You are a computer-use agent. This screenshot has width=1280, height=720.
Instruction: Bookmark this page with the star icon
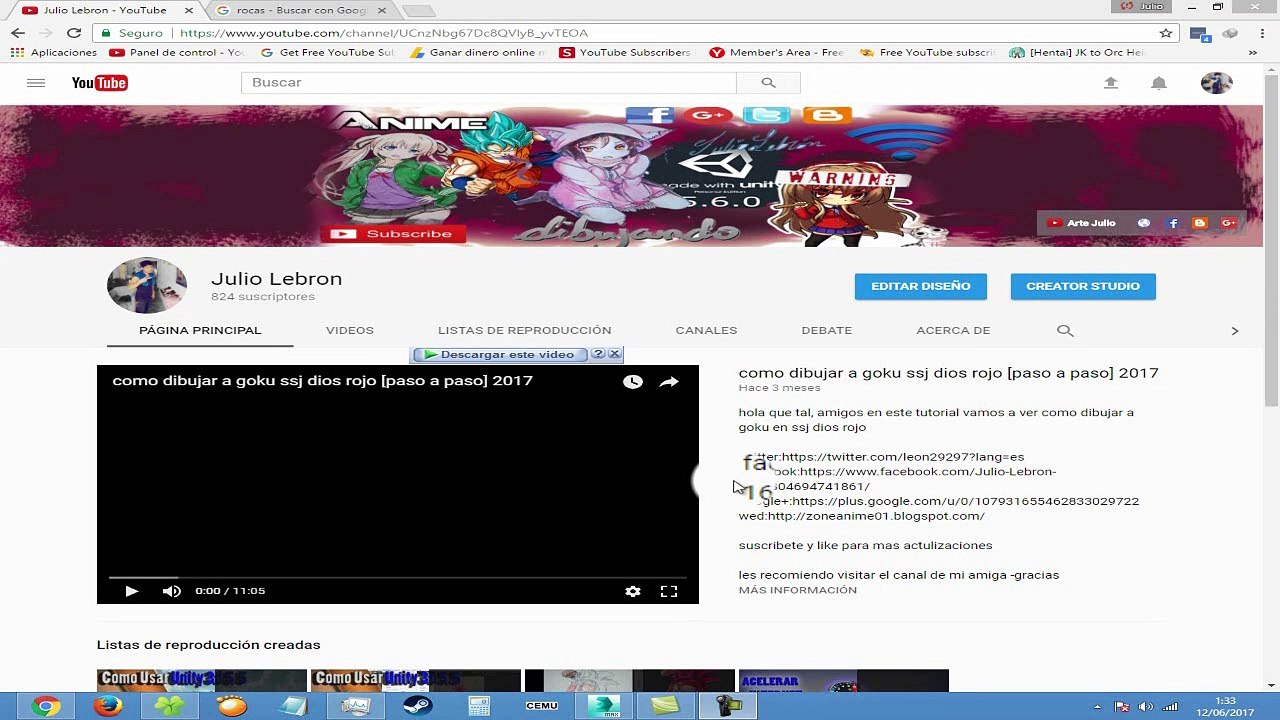(x=1166, y=33)
